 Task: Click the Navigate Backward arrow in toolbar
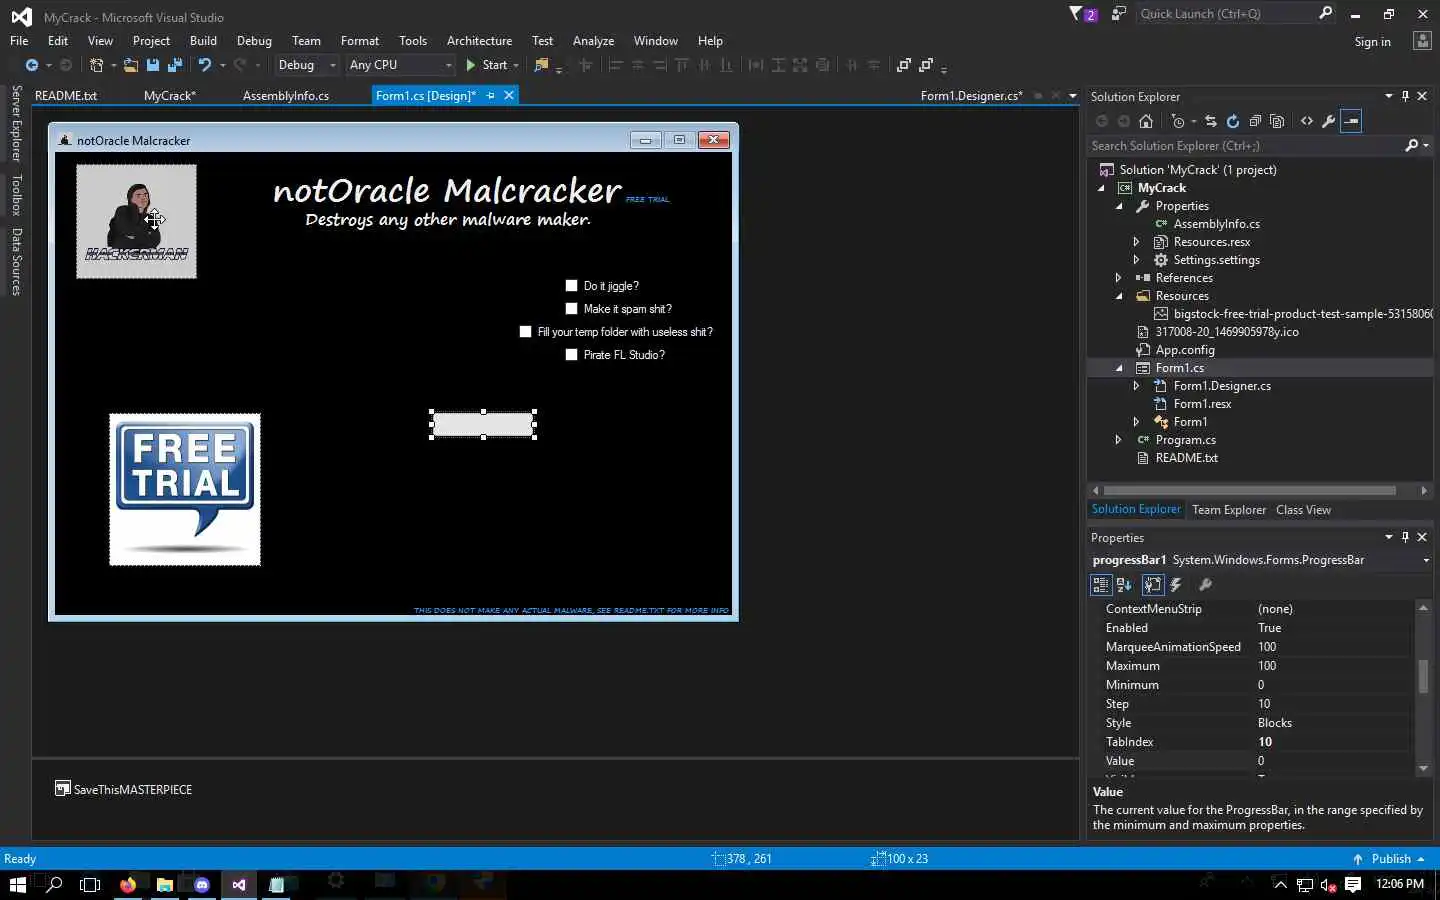[32, 65]
